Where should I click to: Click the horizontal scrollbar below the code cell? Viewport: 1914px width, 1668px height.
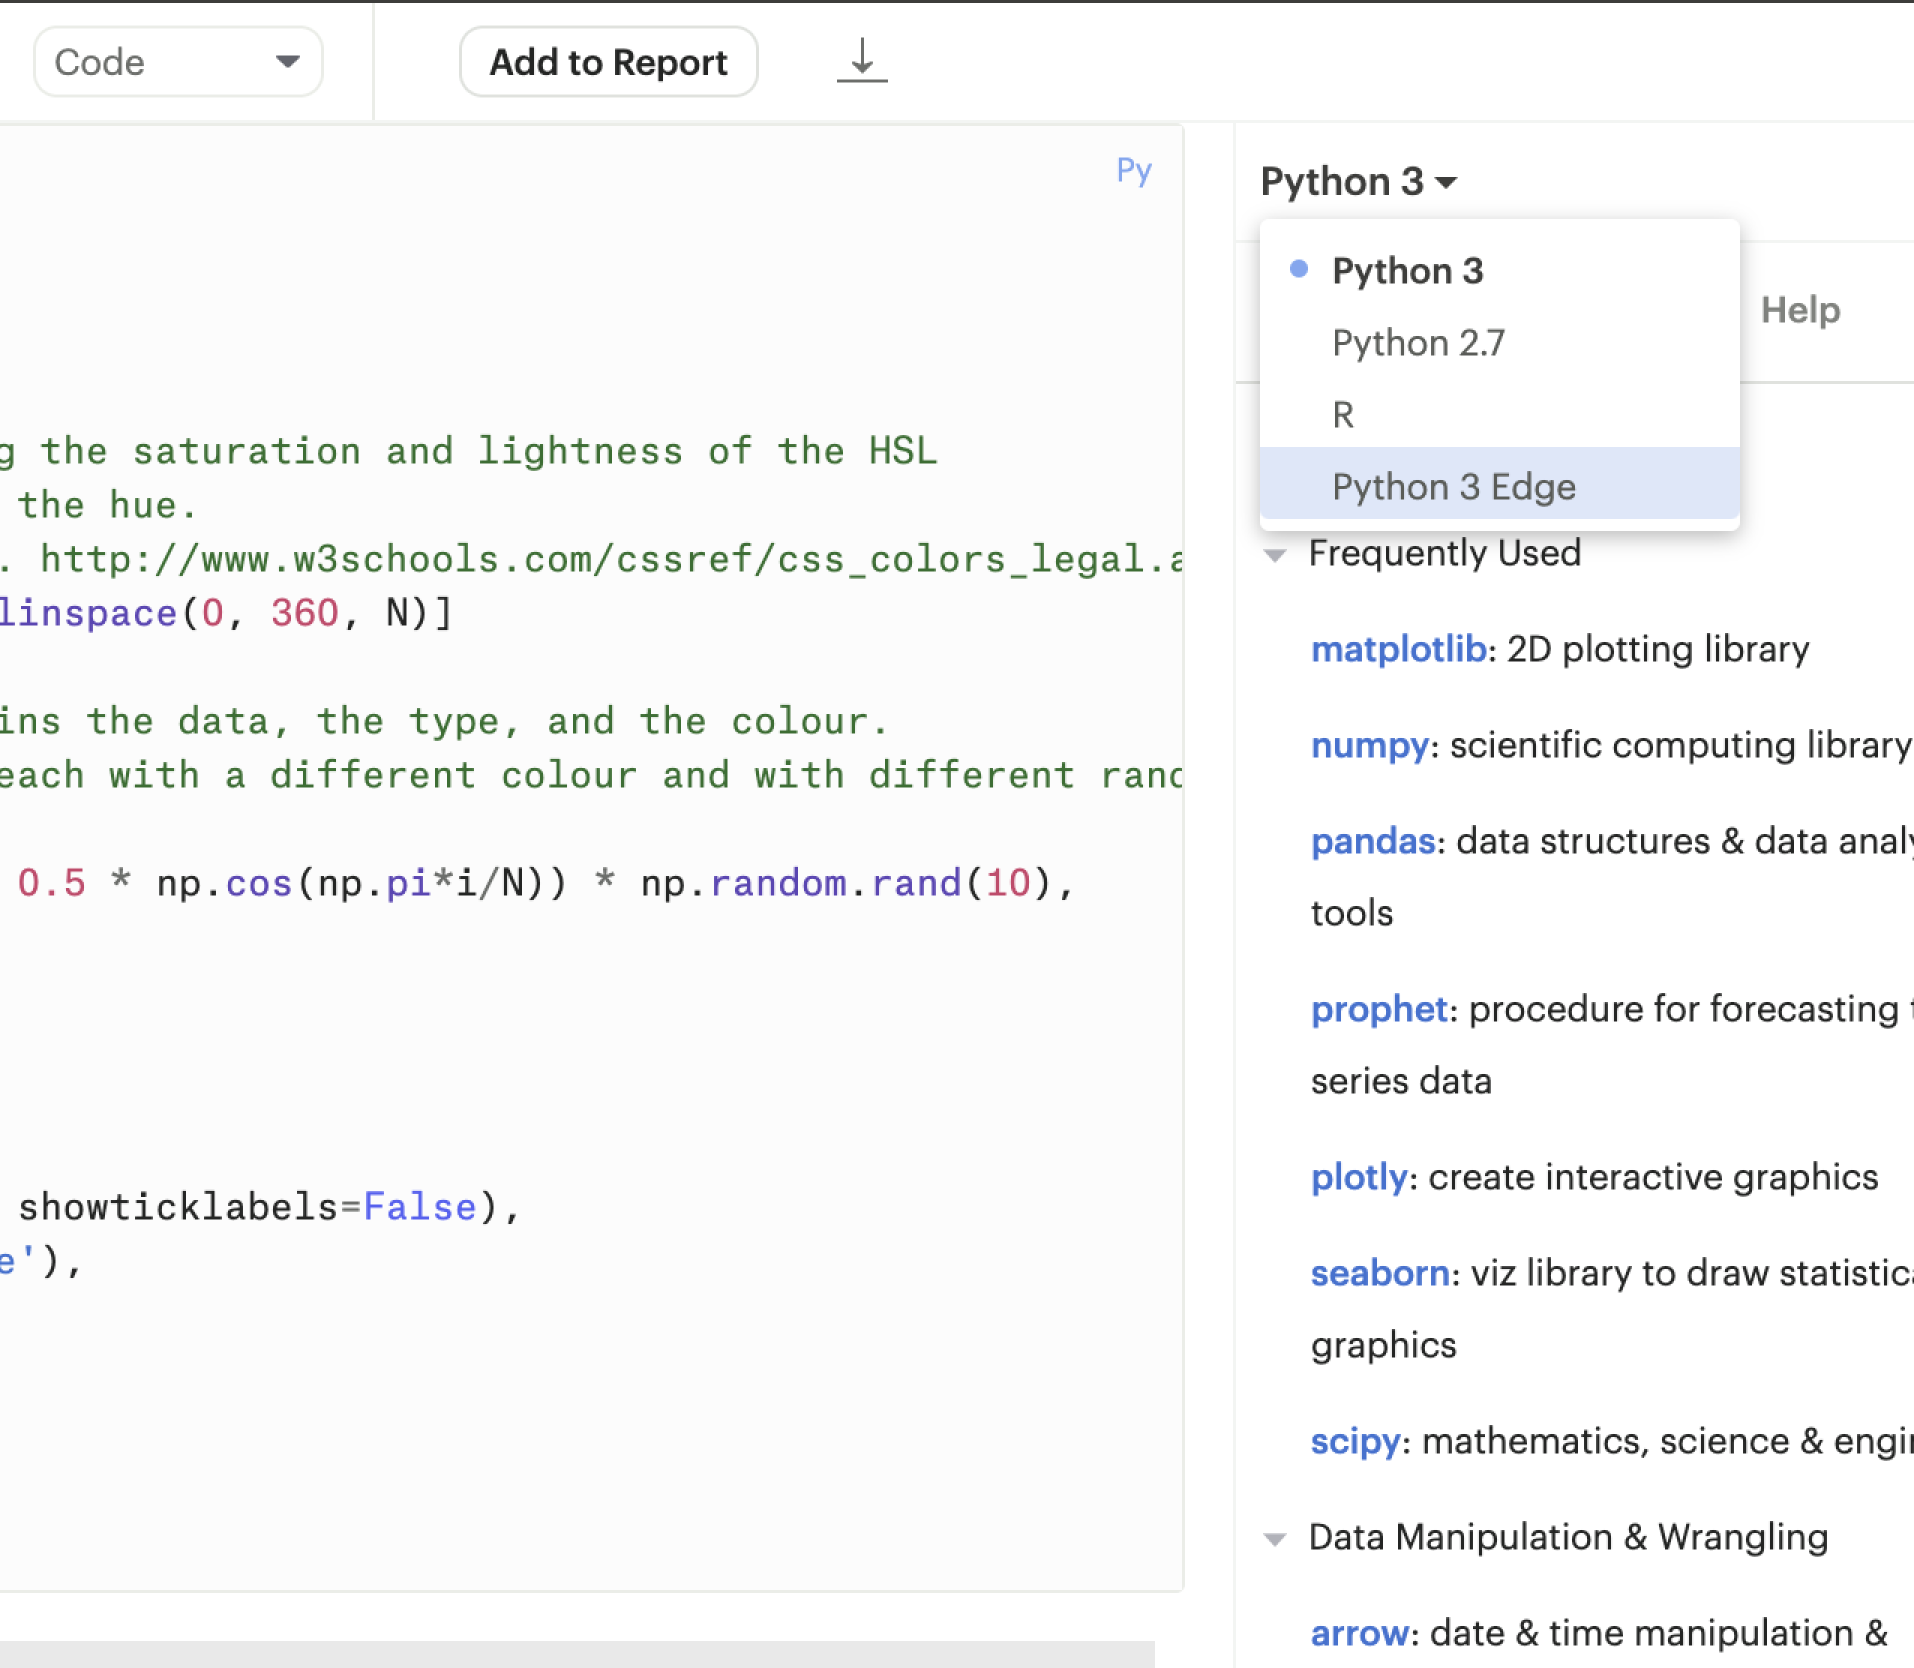click(576, 1653)
